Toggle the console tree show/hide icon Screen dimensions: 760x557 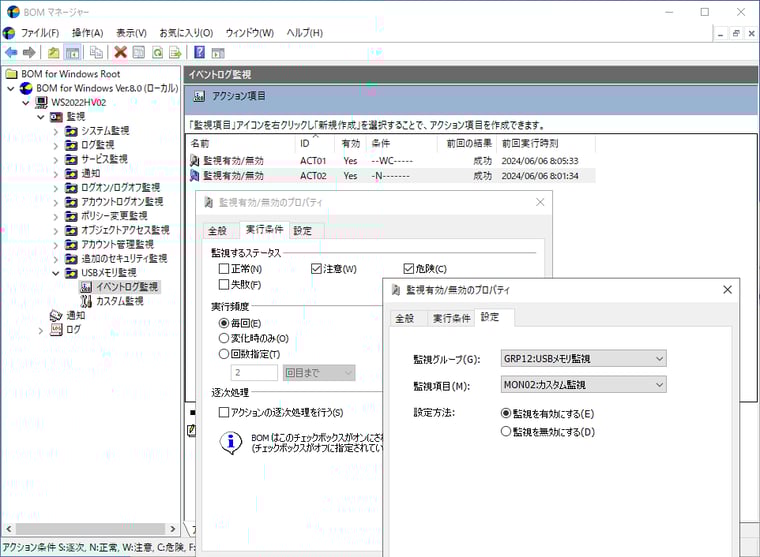click(73, 52)
